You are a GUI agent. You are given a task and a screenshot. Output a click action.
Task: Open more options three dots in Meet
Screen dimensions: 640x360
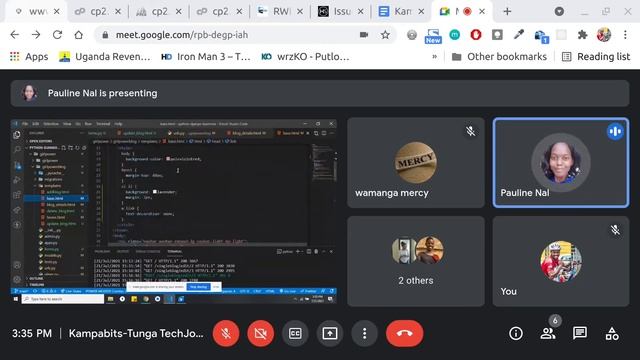click(x=364, y=333)
